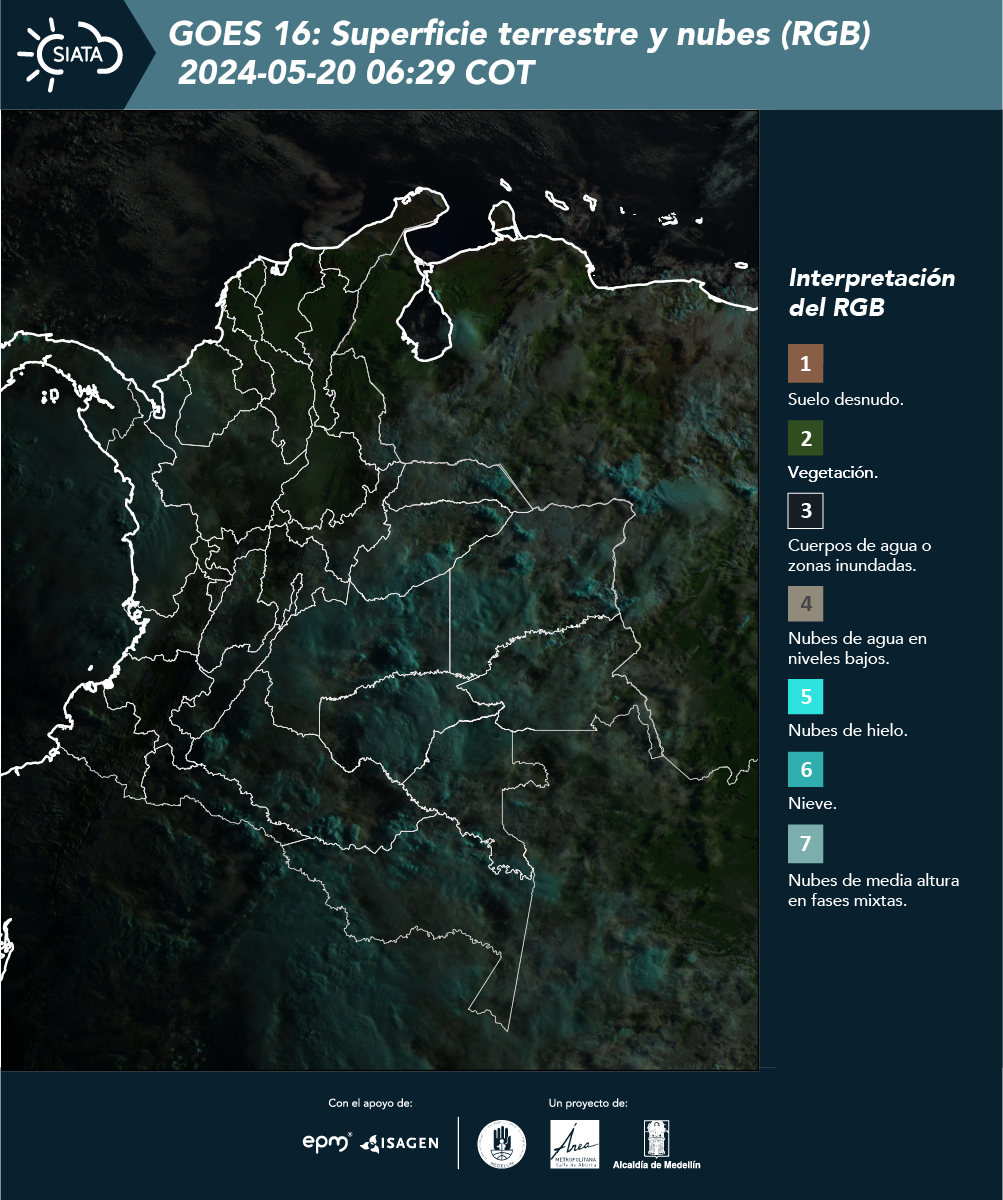Image resolution: width=1003 pixels, height=1200 pixels.
Task: Select the green swatch numbered 2
Action: pyautogui.click(x=805, y=438)
